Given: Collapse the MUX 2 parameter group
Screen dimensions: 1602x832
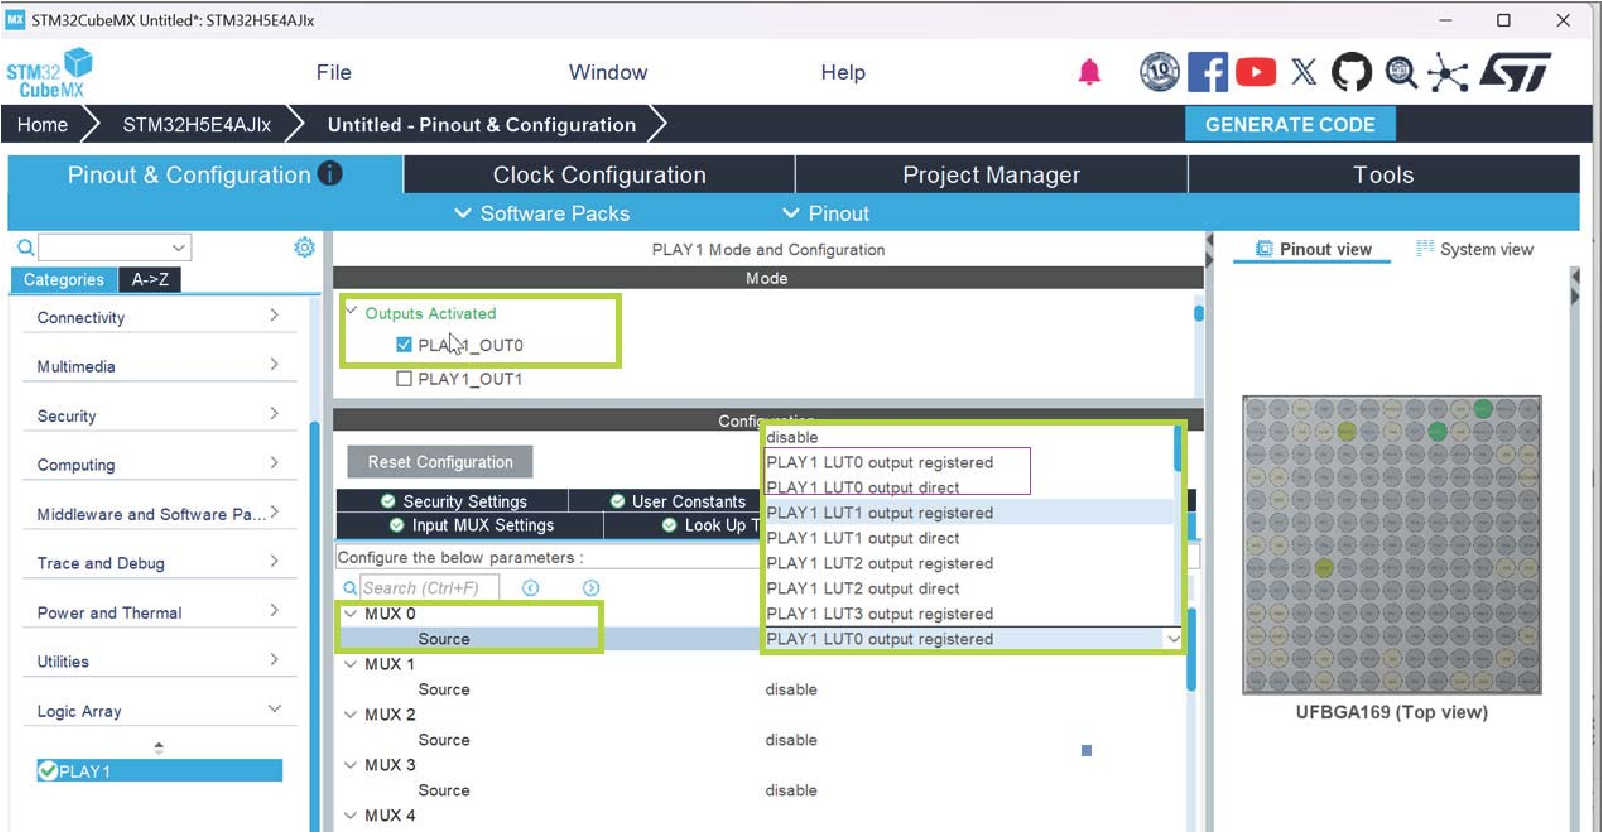Looking at the screenshot, I should (x=350, y=715).
